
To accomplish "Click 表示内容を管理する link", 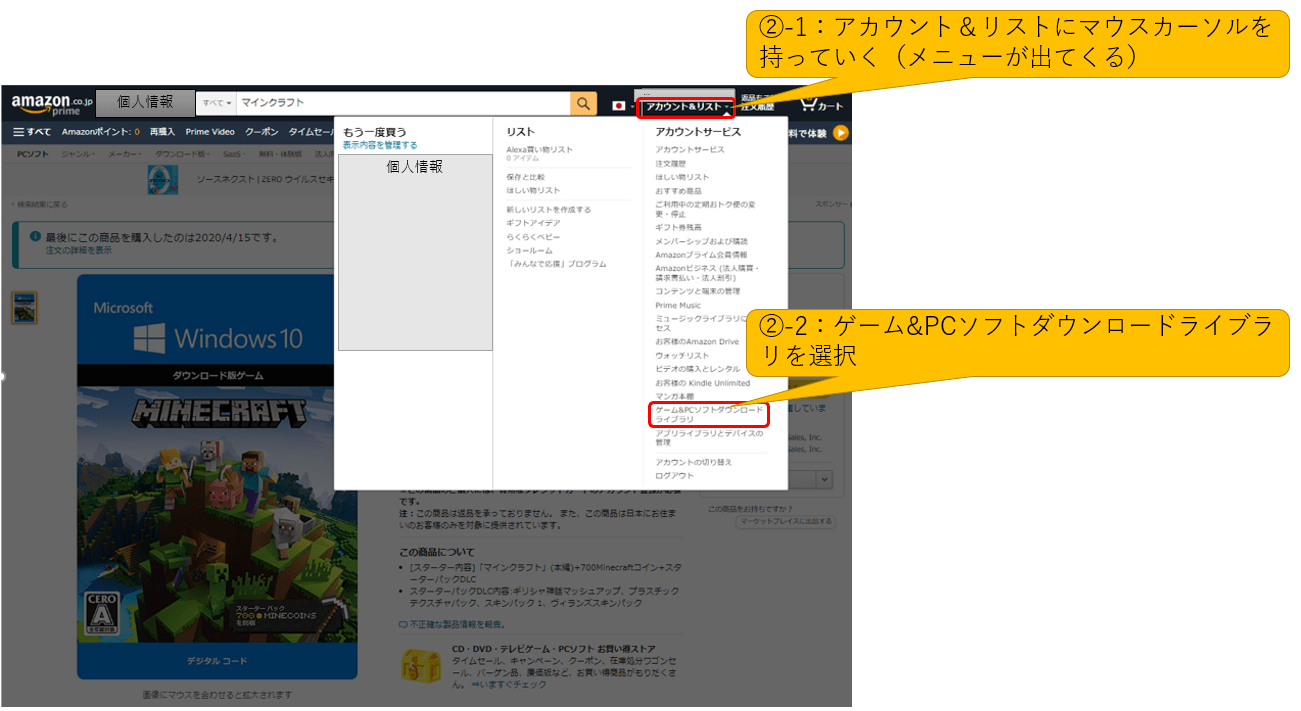I will pos(380,145).
